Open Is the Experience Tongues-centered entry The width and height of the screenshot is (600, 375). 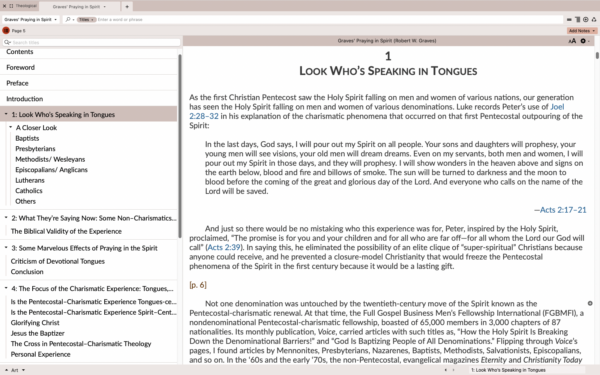click(x=94, y=302)
